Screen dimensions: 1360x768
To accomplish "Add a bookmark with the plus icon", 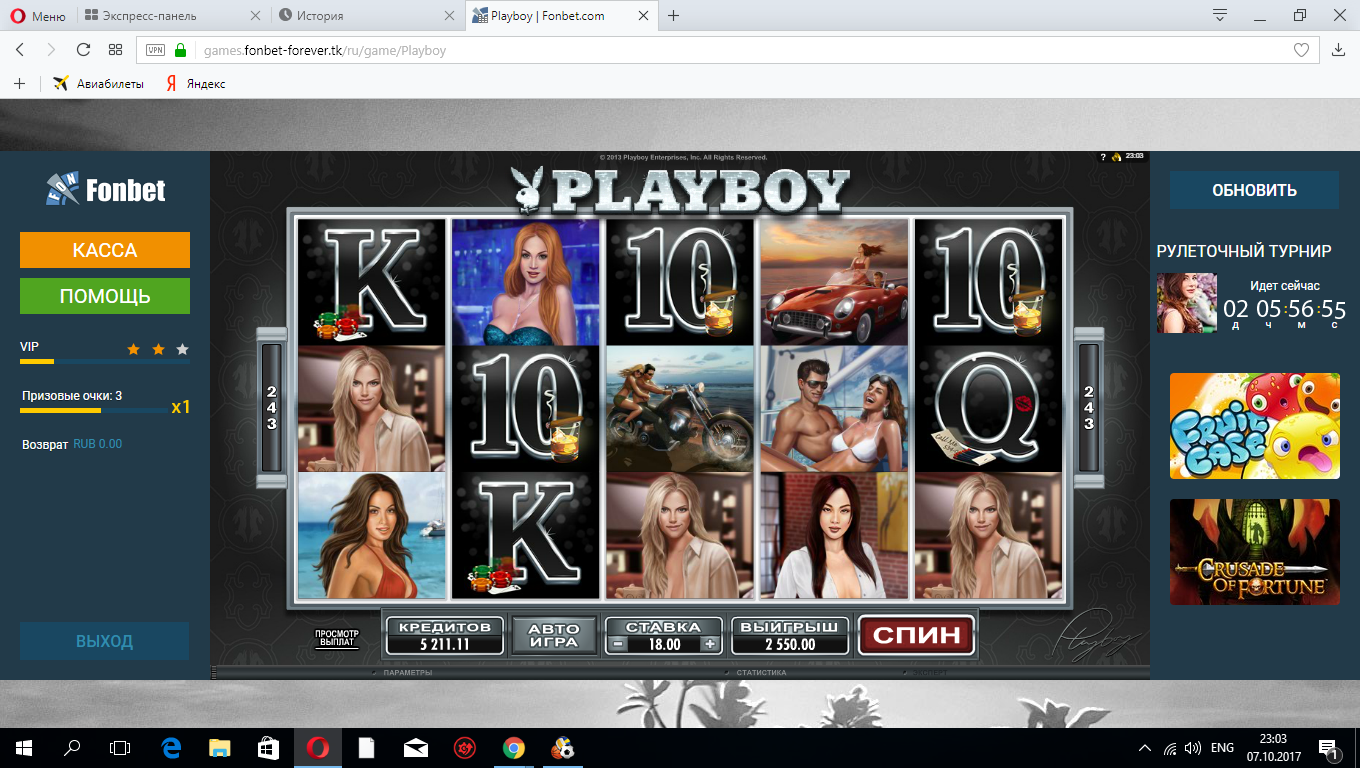I will coord(19,84).
